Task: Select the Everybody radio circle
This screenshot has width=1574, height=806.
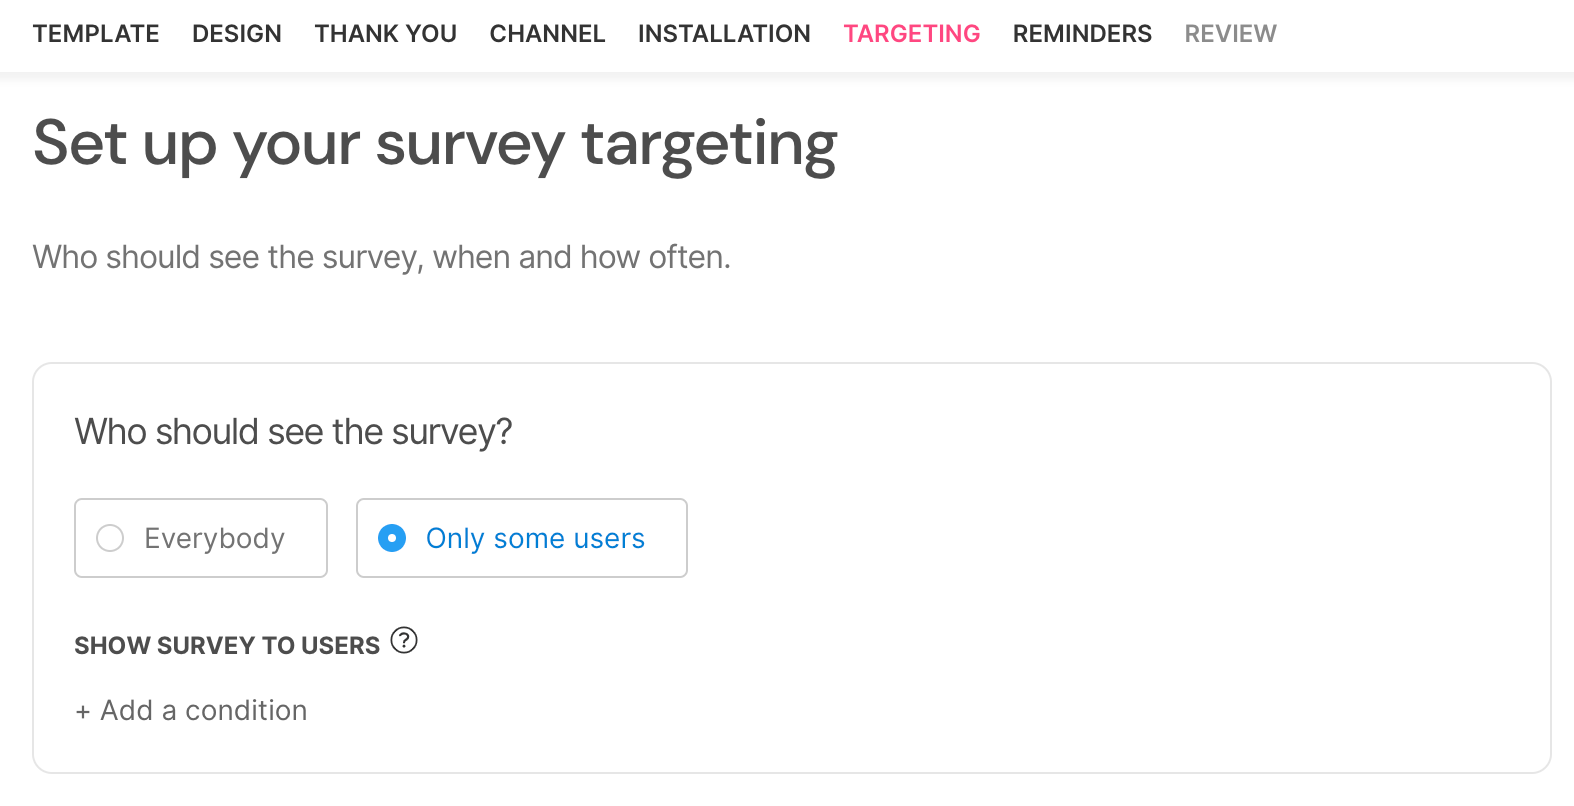Action: coord(110,538)
